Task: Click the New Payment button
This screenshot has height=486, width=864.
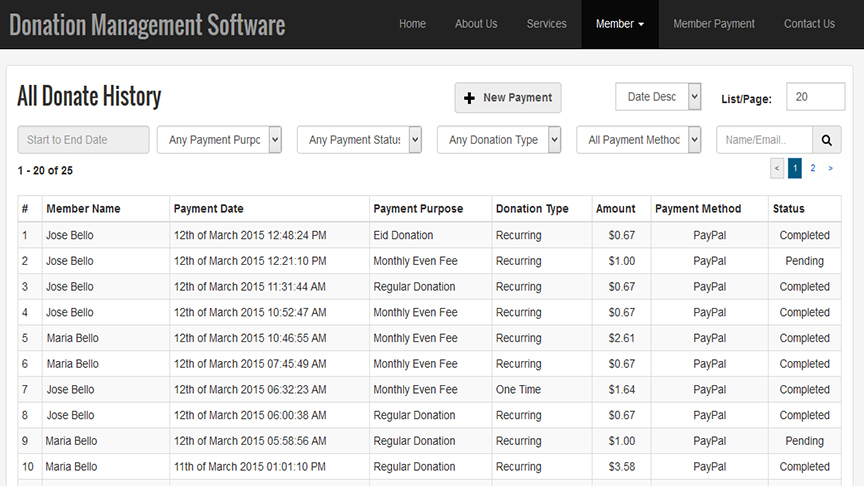Action: point(508,98)
